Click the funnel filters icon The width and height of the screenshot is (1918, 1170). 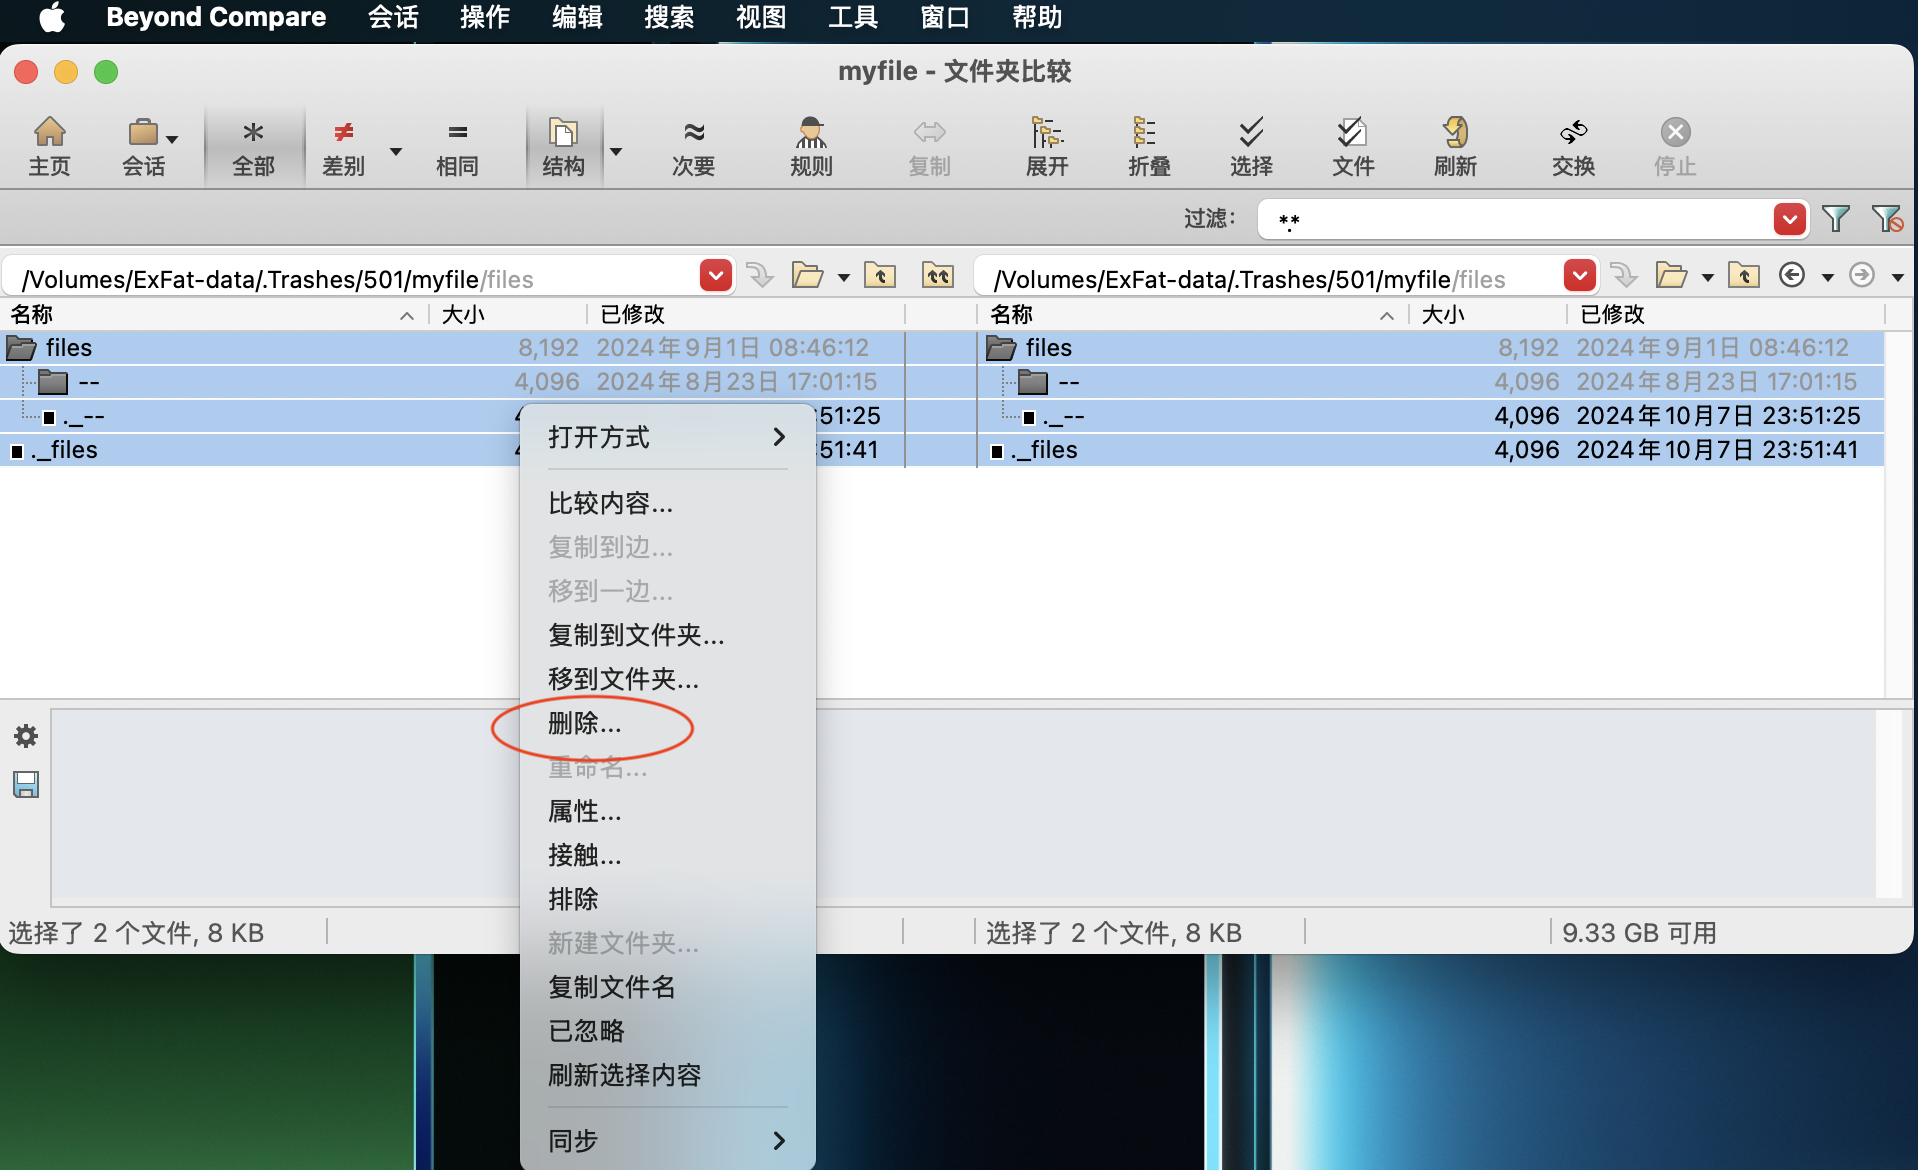click(x=1836, y=219)
